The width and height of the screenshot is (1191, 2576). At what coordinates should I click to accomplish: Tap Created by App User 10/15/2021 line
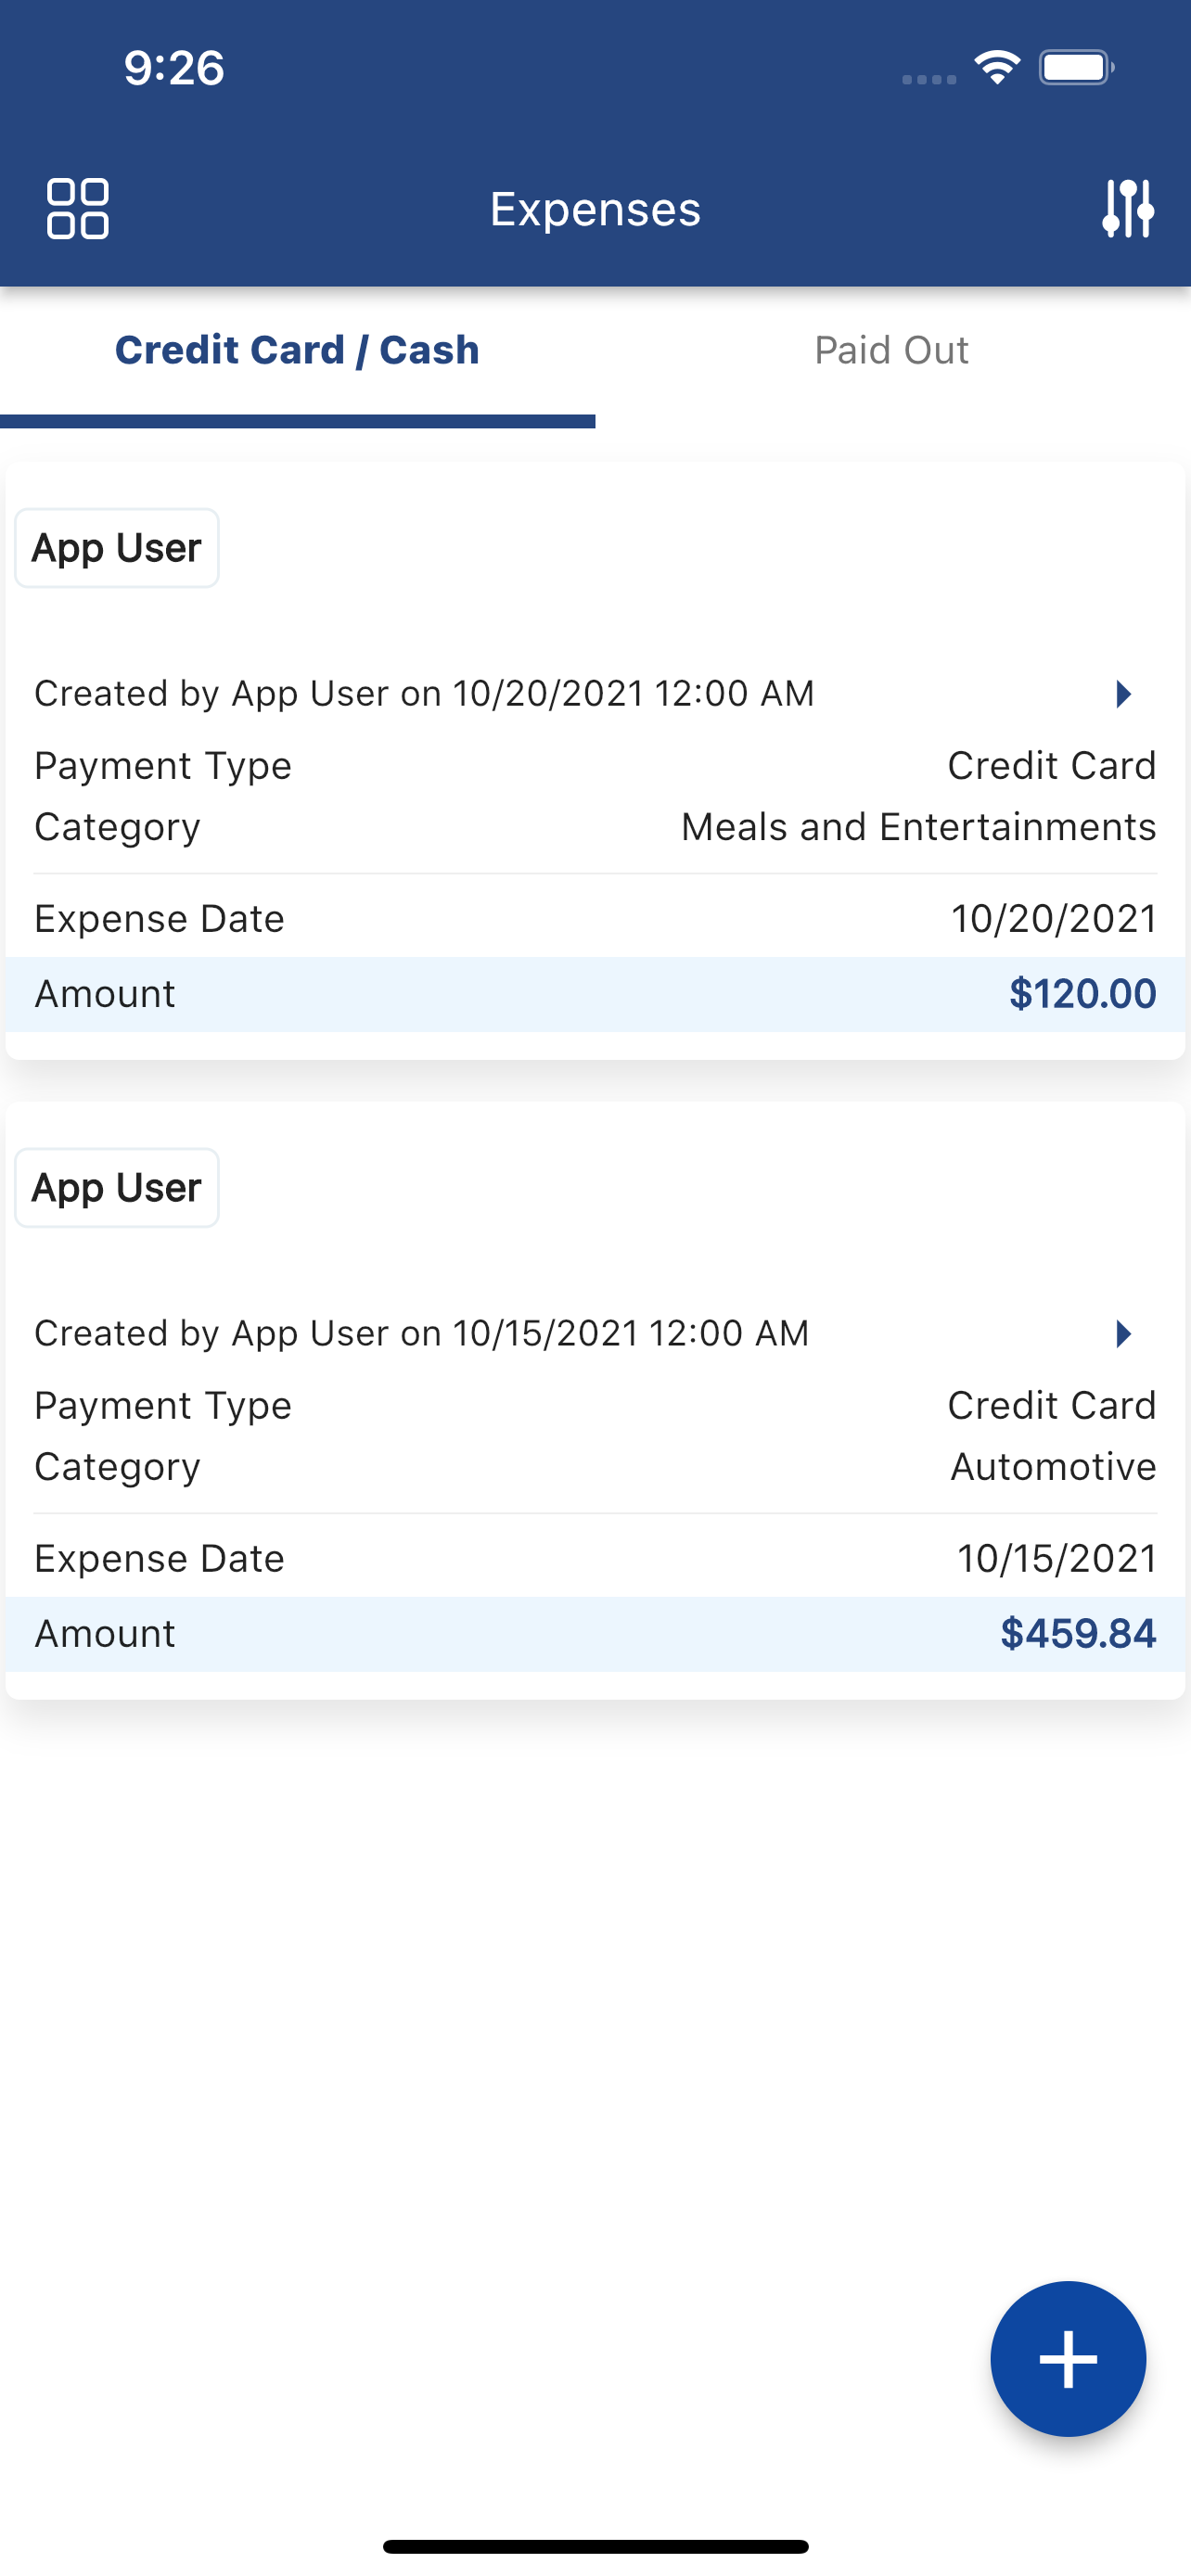pyautogui.click(x=421, y=1334)
